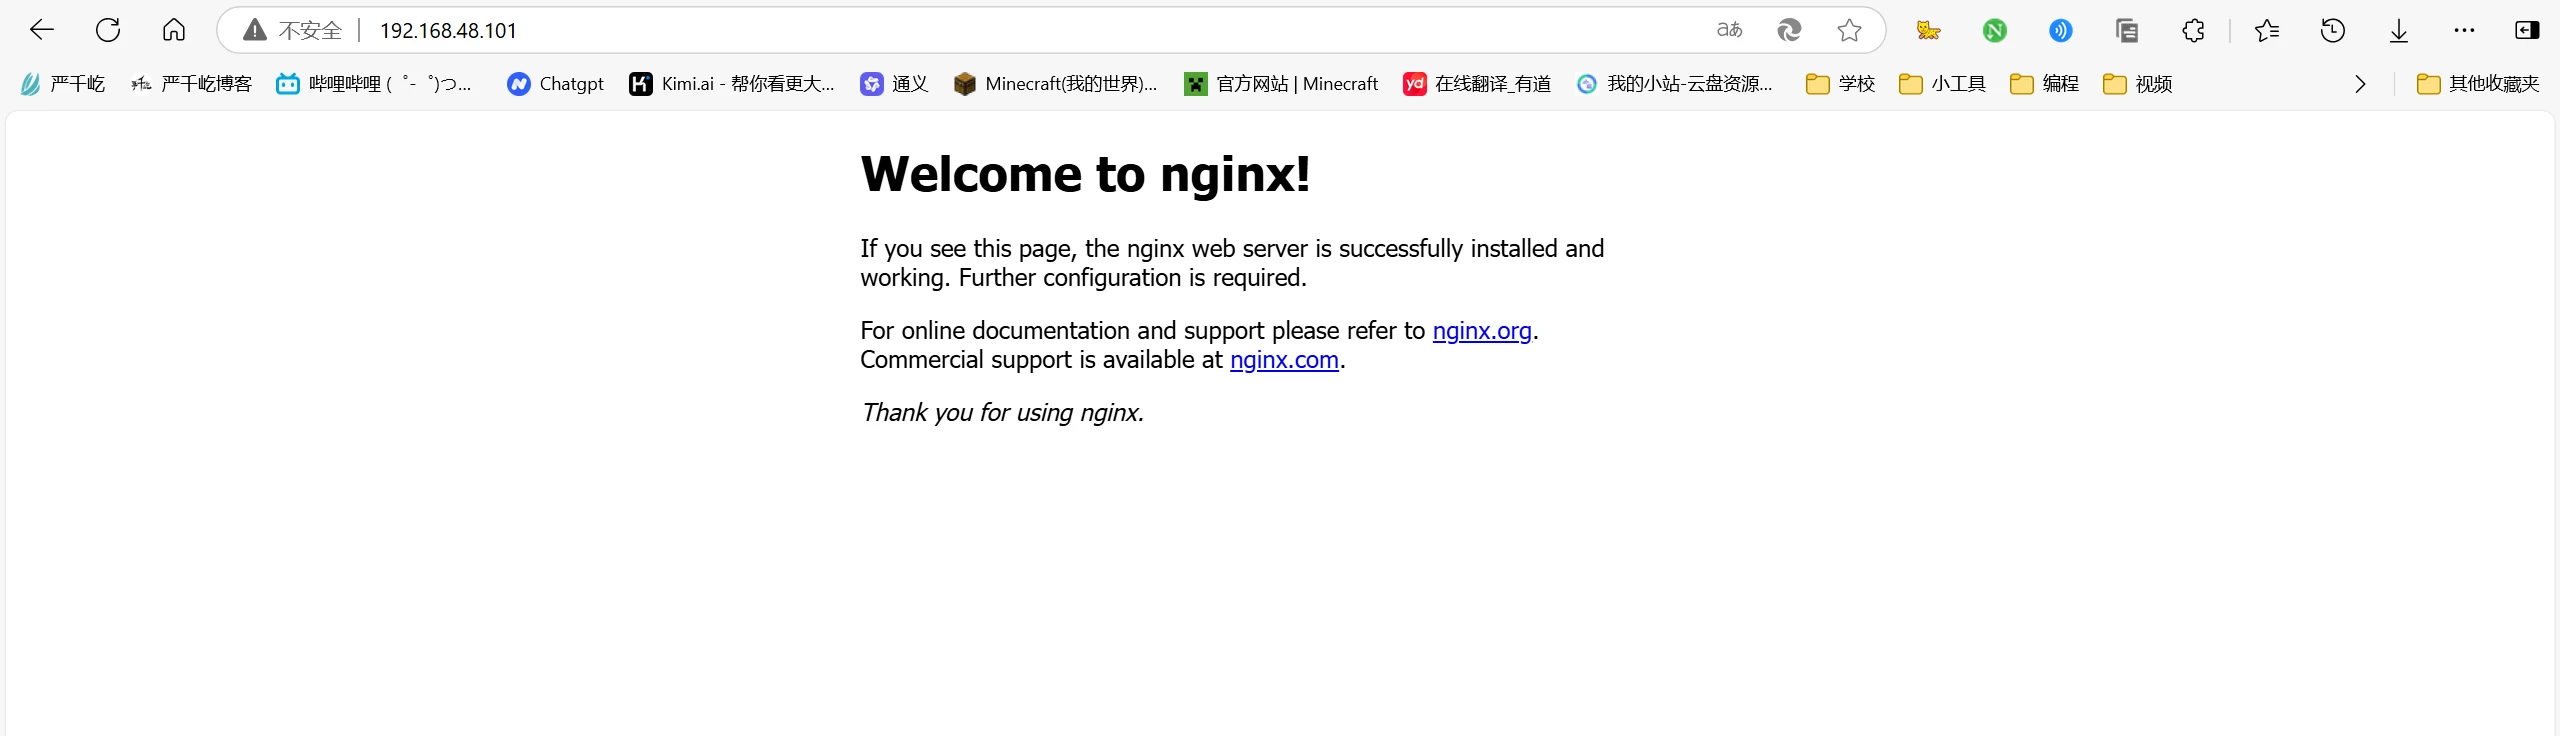Open the browser extensions puzzle icon
The height and width of the screenshot is (736, 2560).
[x=2193, y=31]
